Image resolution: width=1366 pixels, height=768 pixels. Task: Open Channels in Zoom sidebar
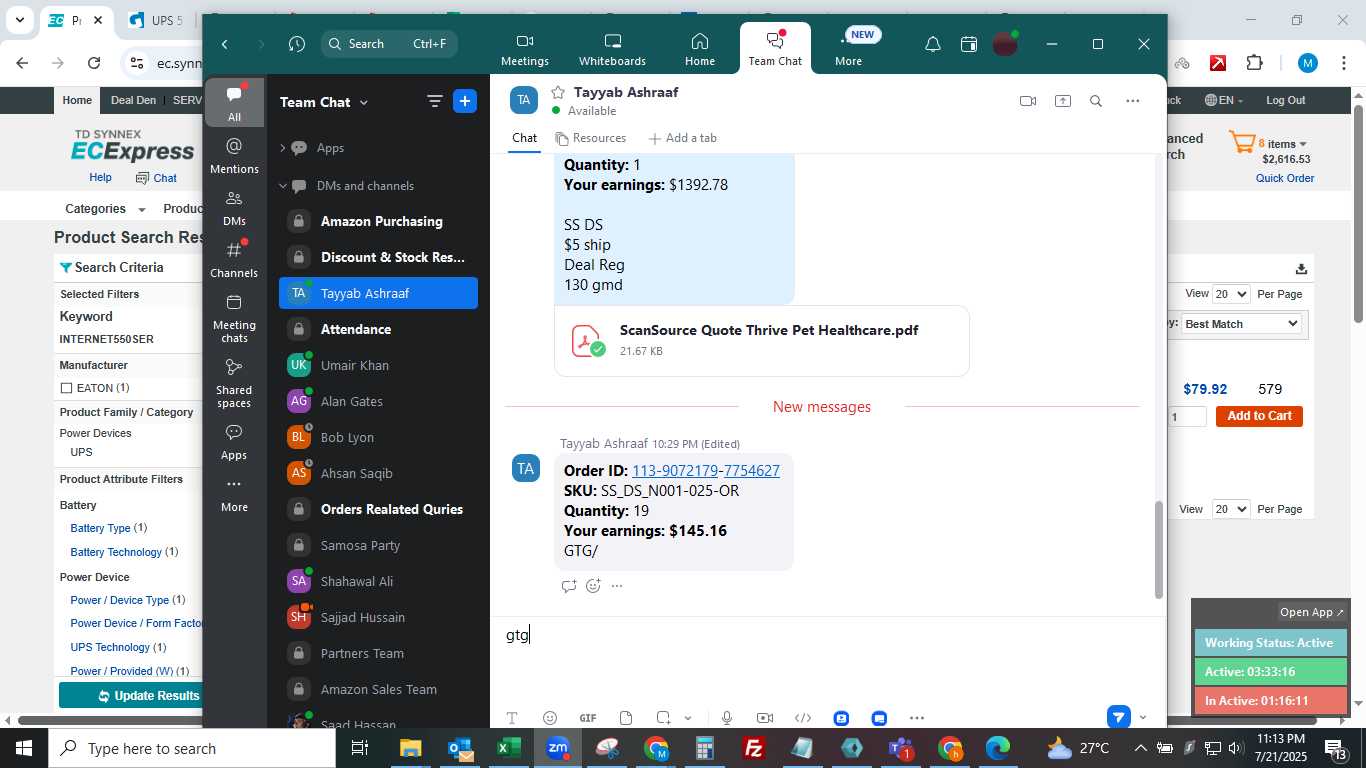[x=234, y=260]
